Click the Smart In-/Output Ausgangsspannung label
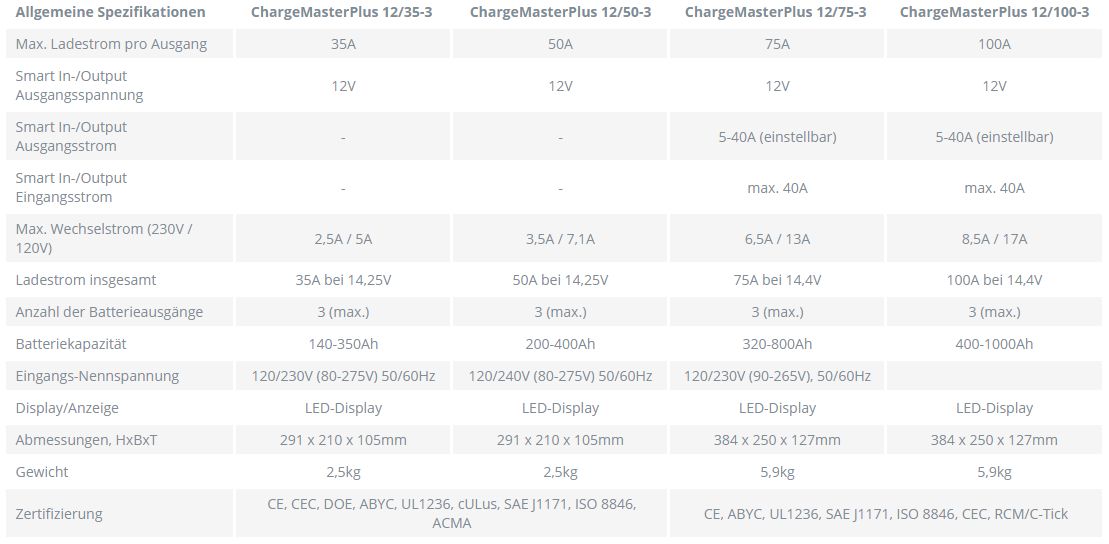Viewport: 1109px width, 544px height. 79,86
